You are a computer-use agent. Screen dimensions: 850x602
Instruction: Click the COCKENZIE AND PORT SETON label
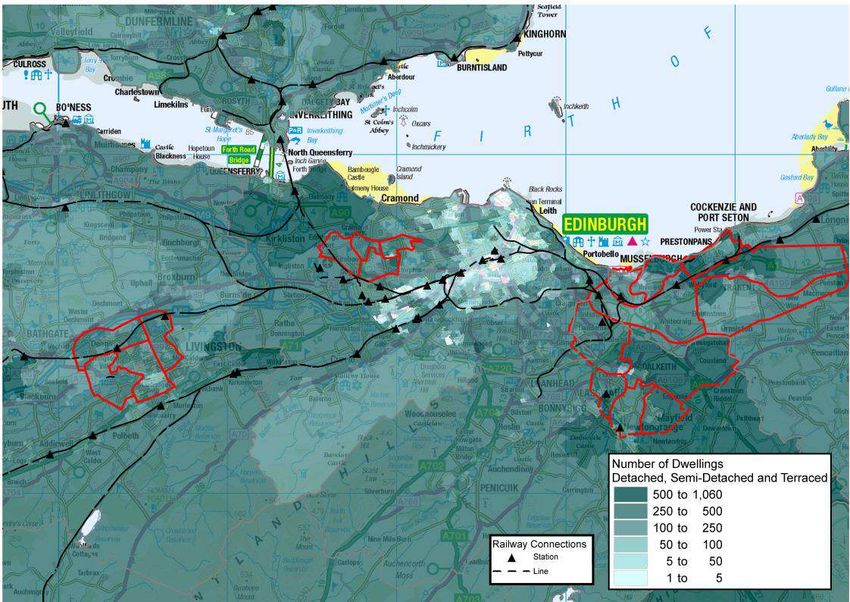click(723, 212)
